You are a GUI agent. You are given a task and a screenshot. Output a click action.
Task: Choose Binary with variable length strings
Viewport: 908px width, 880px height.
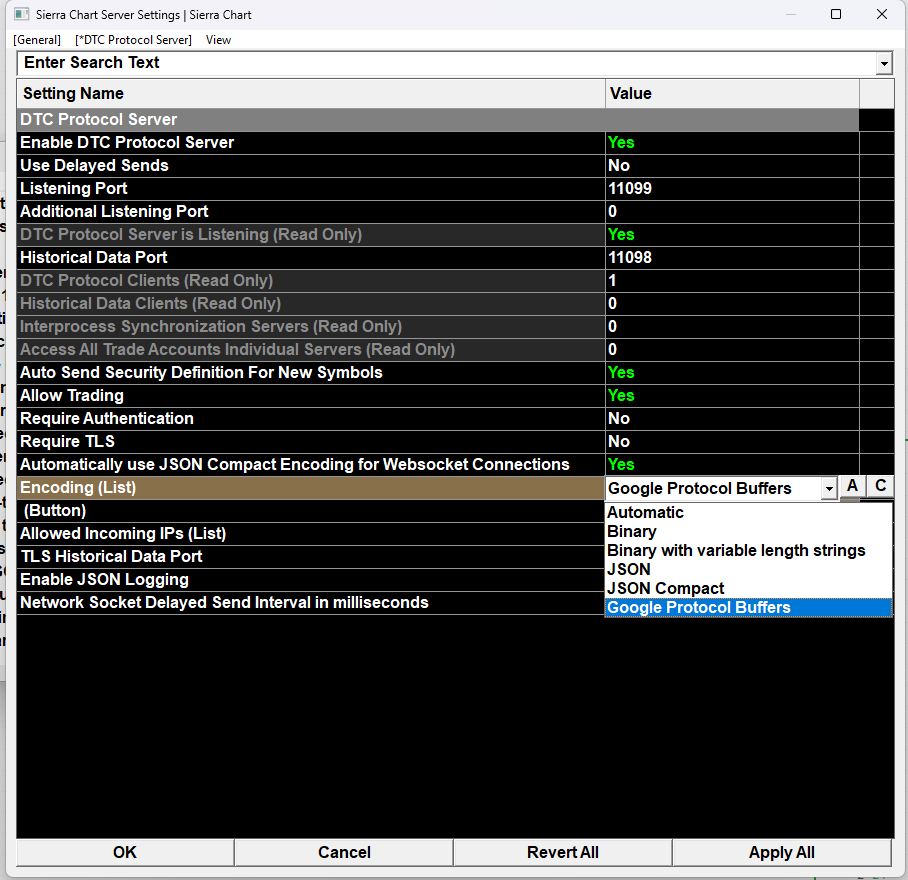tap(749, 551)
